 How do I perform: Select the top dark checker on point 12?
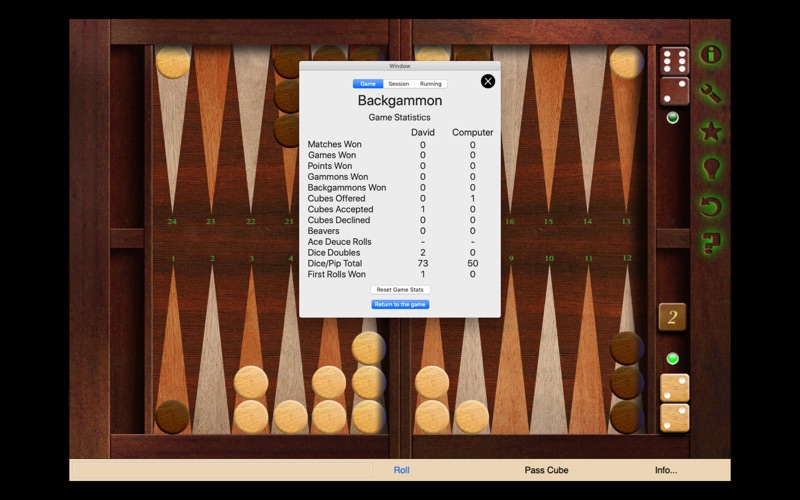(x=627, y=348)
